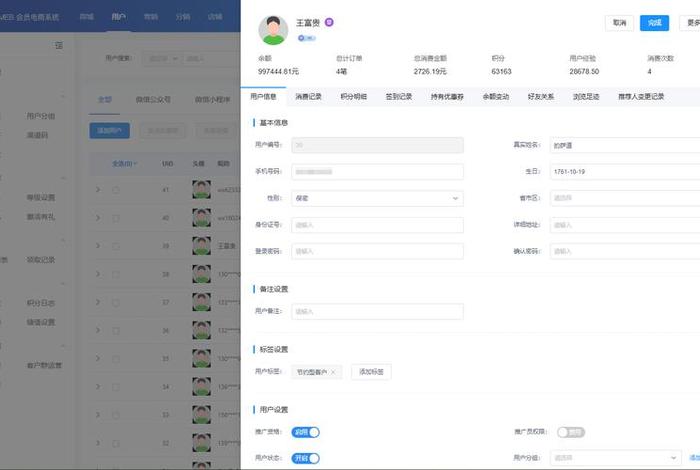Select the 全部 user list tab
The image size is (700, 470).
pos(104,100)
